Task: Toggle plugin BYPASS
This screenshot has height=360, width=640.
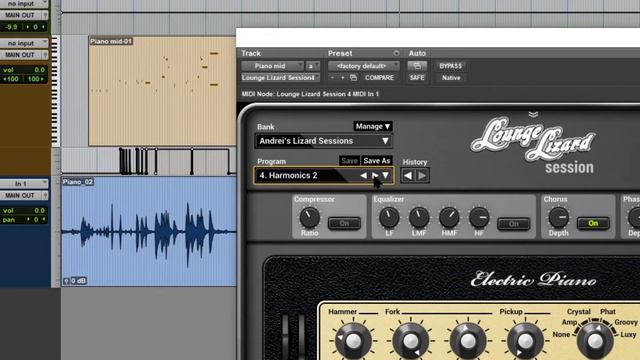Action: [x=451, y=66]
